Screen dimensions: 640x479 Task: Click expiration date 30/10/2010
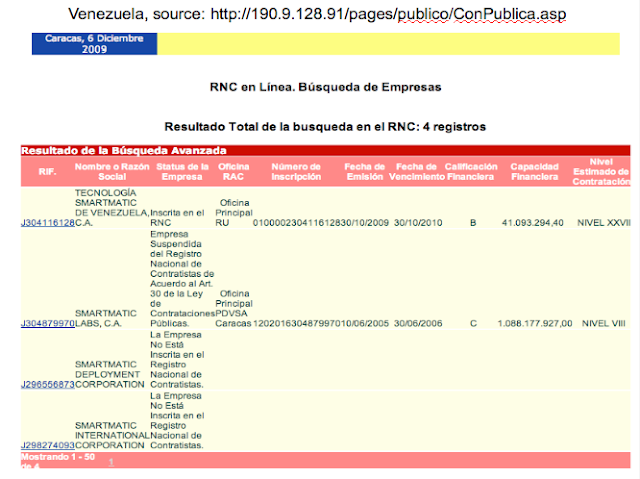click(418, 223)
